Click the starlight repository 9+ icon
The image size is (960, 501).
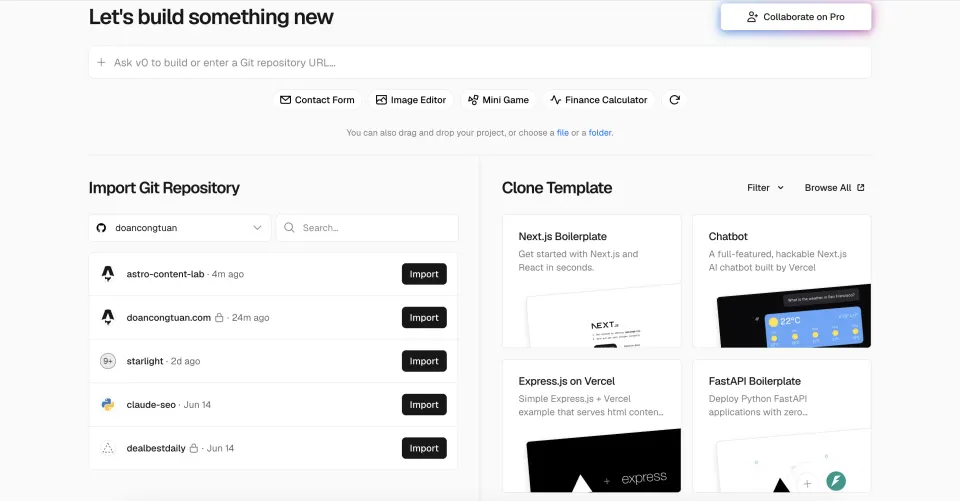[x=108, y=361]
